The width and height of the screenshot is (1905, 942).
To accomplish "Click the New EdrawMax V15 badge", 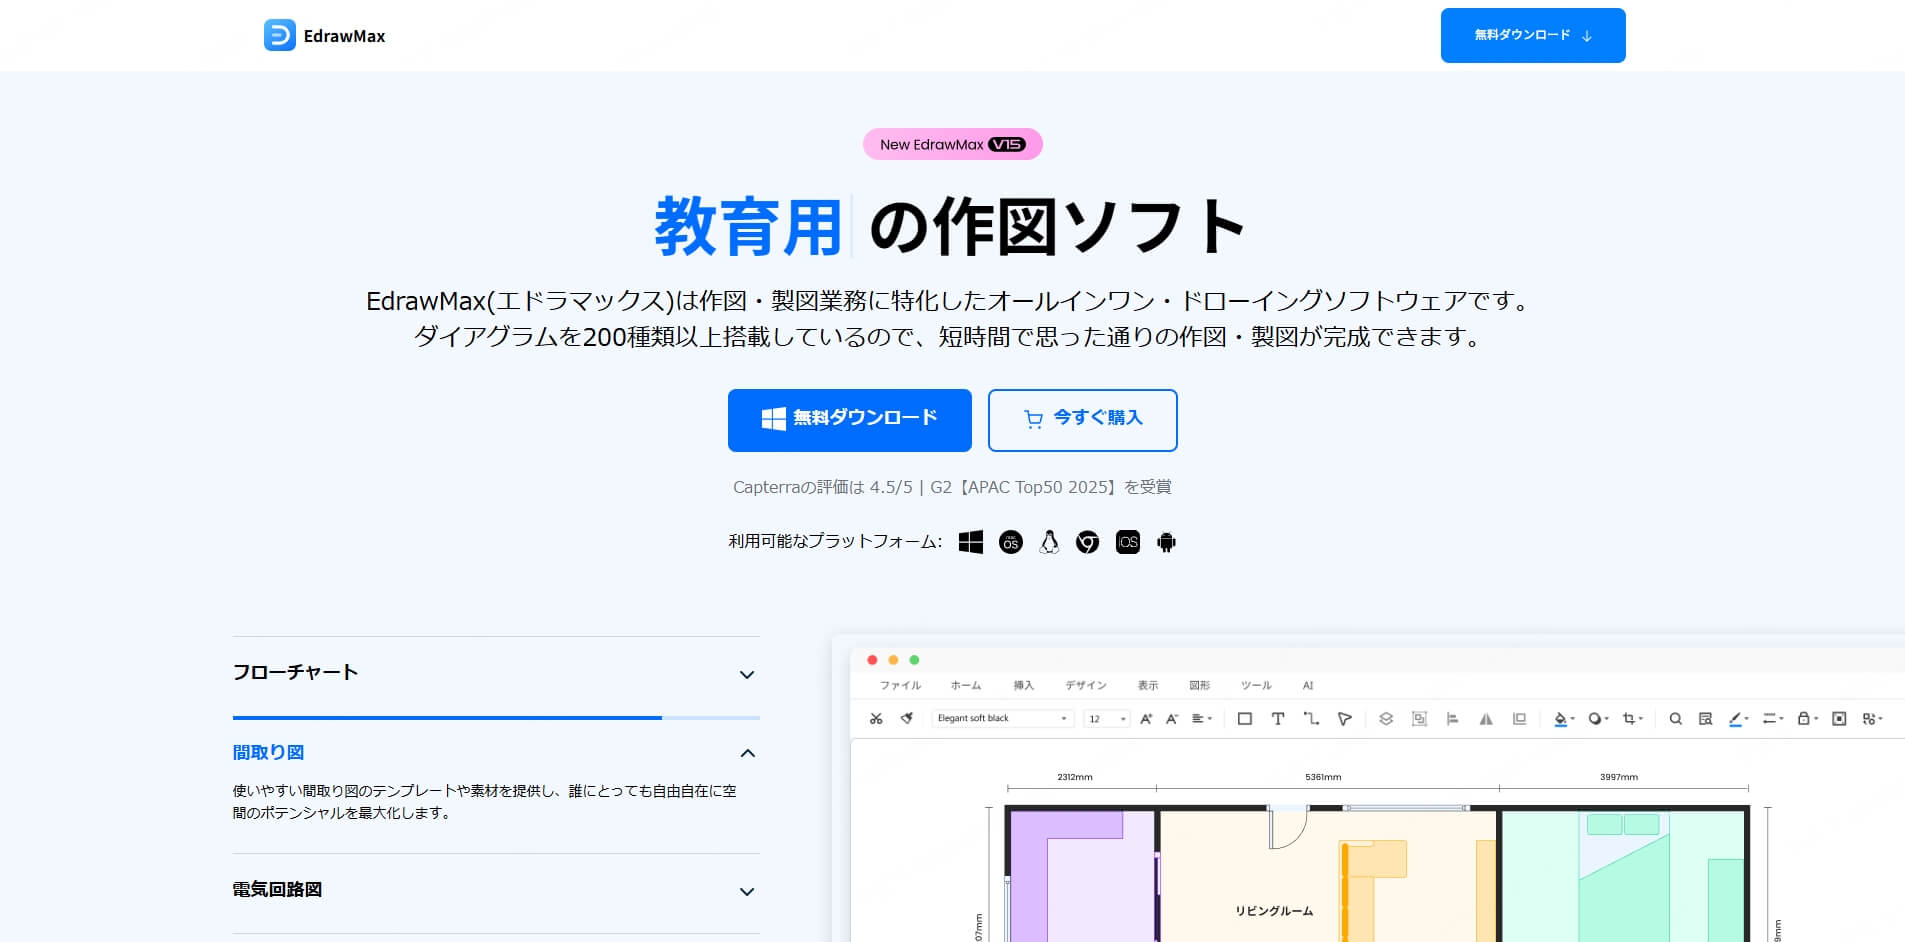I will click(952, 144).
